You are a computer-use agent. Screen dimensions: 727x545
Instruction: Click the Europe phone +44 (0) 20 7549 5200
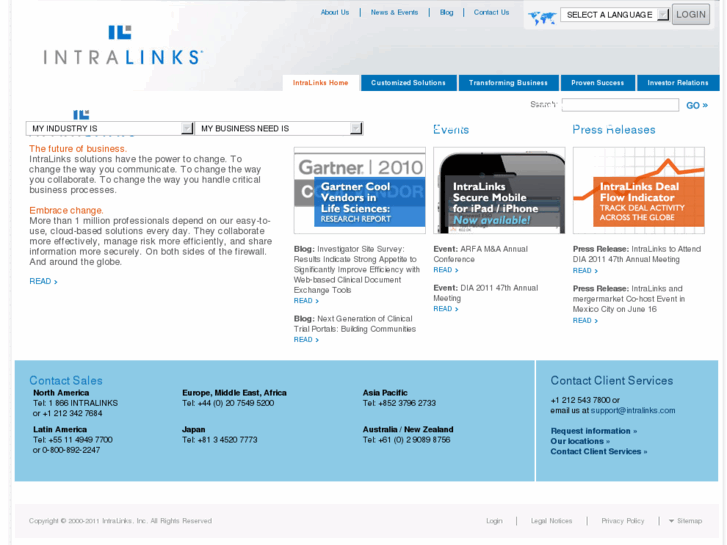(x=236, y=403)
